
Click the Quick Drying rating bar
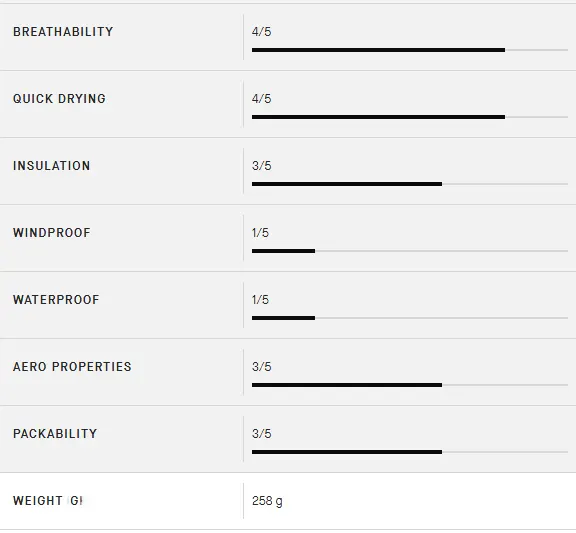(x=410, y=117)
